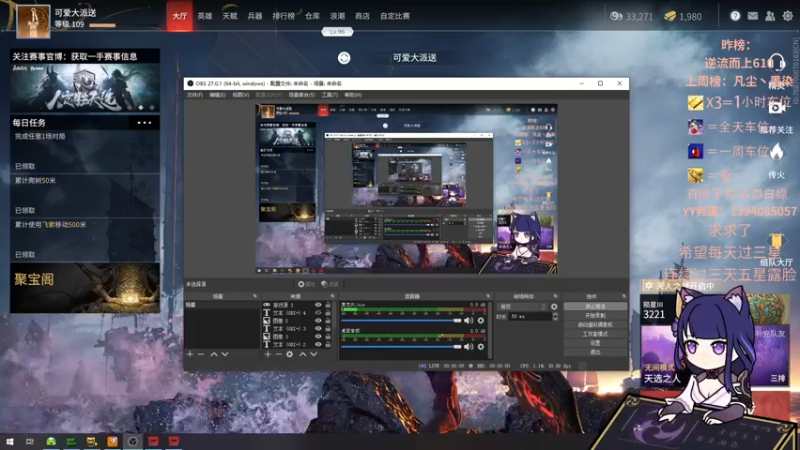
Task: Click the refresh icon beside 可爱大派送
Action: (x=344, y=58)
